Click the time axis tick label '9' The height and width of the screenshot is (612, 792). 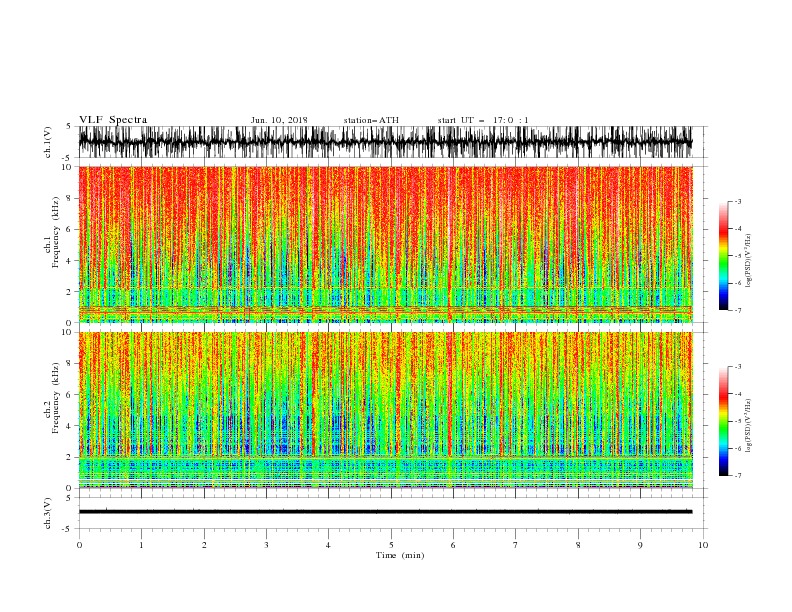pyautogui.click(x=640, y=545)
